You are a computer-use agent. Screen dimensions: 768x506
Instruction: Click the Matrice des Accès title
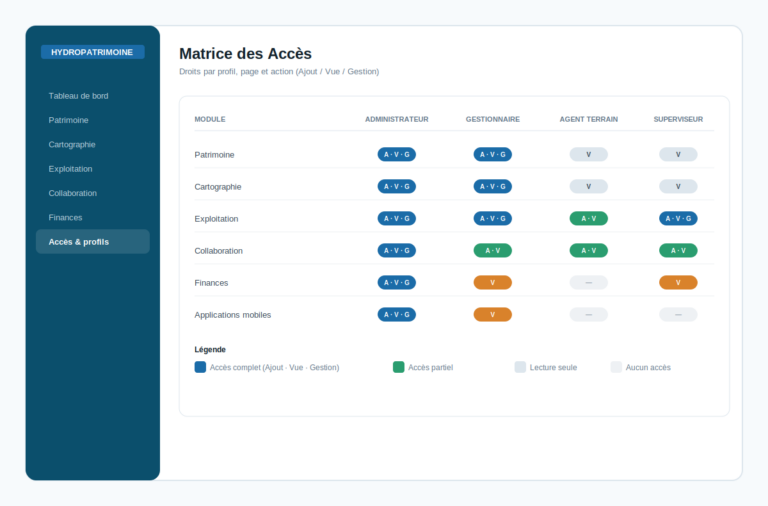tap(245, 53)
